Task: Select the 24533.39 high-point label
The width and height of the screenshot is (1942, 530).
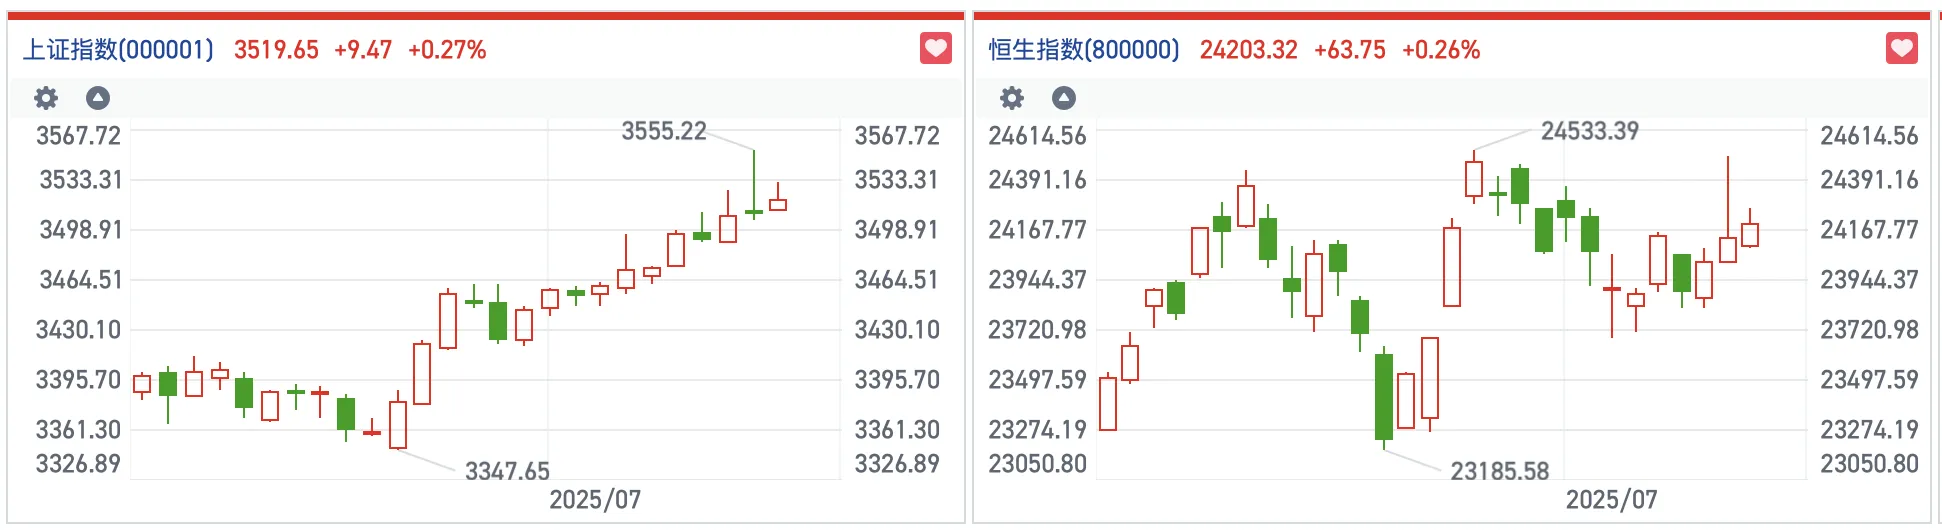Action: pyautogui.click(x=1589, y=131)
